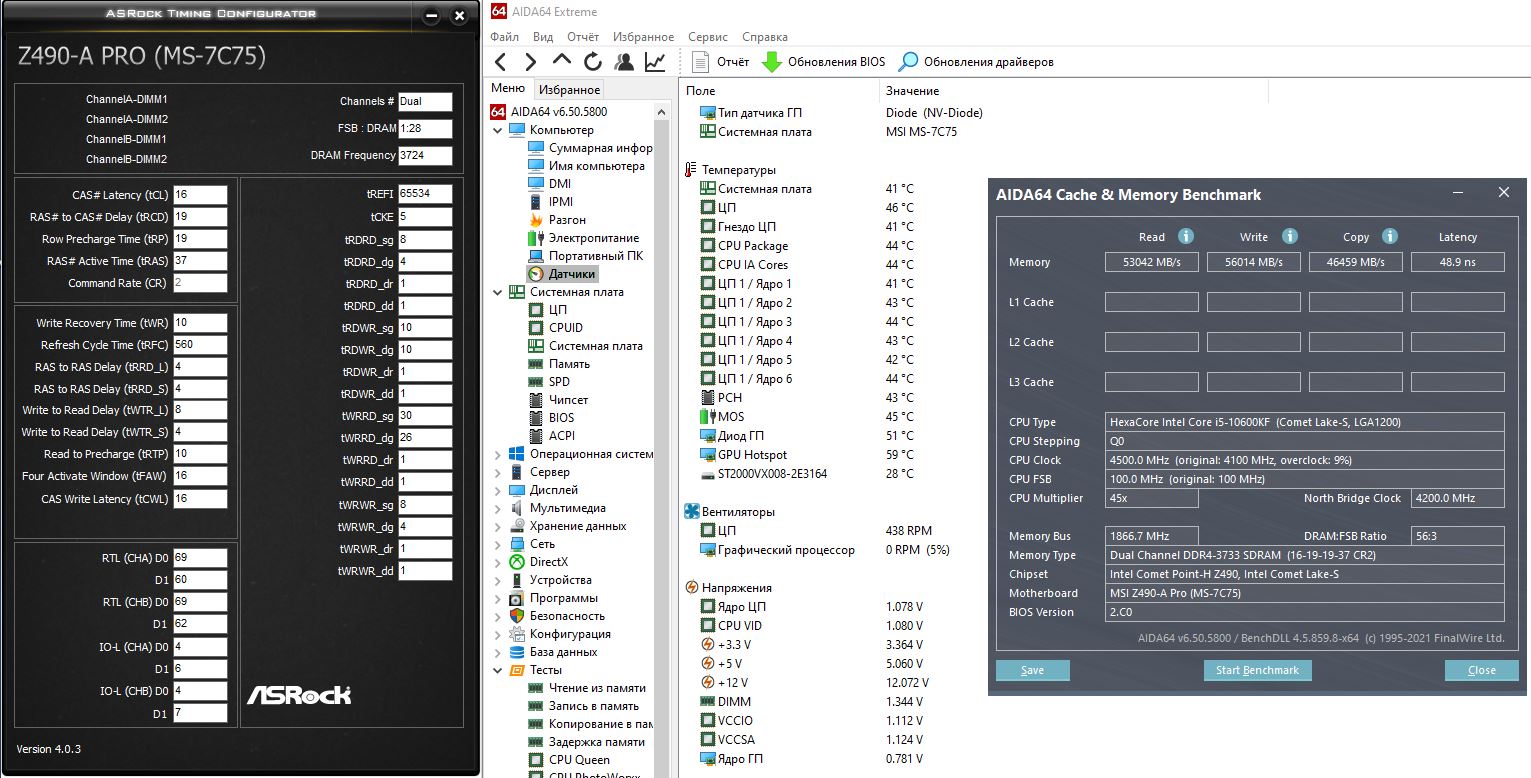
Task: Select the Разгон overclock tree item
Action: pyautogui.click(x=557, y=219)
